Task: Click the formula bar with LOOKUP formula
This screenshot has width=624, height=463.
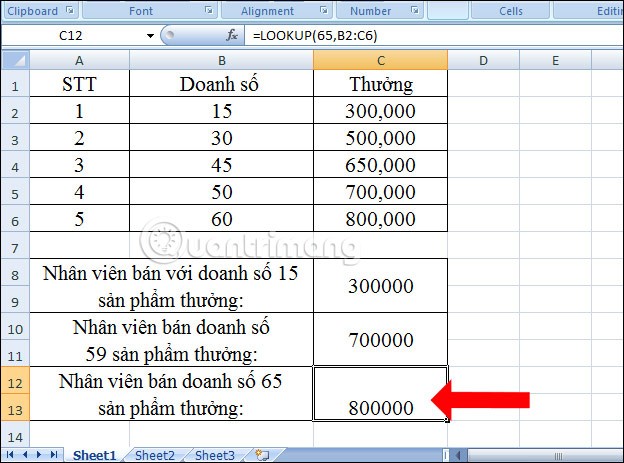Action: tap(434, 35)
